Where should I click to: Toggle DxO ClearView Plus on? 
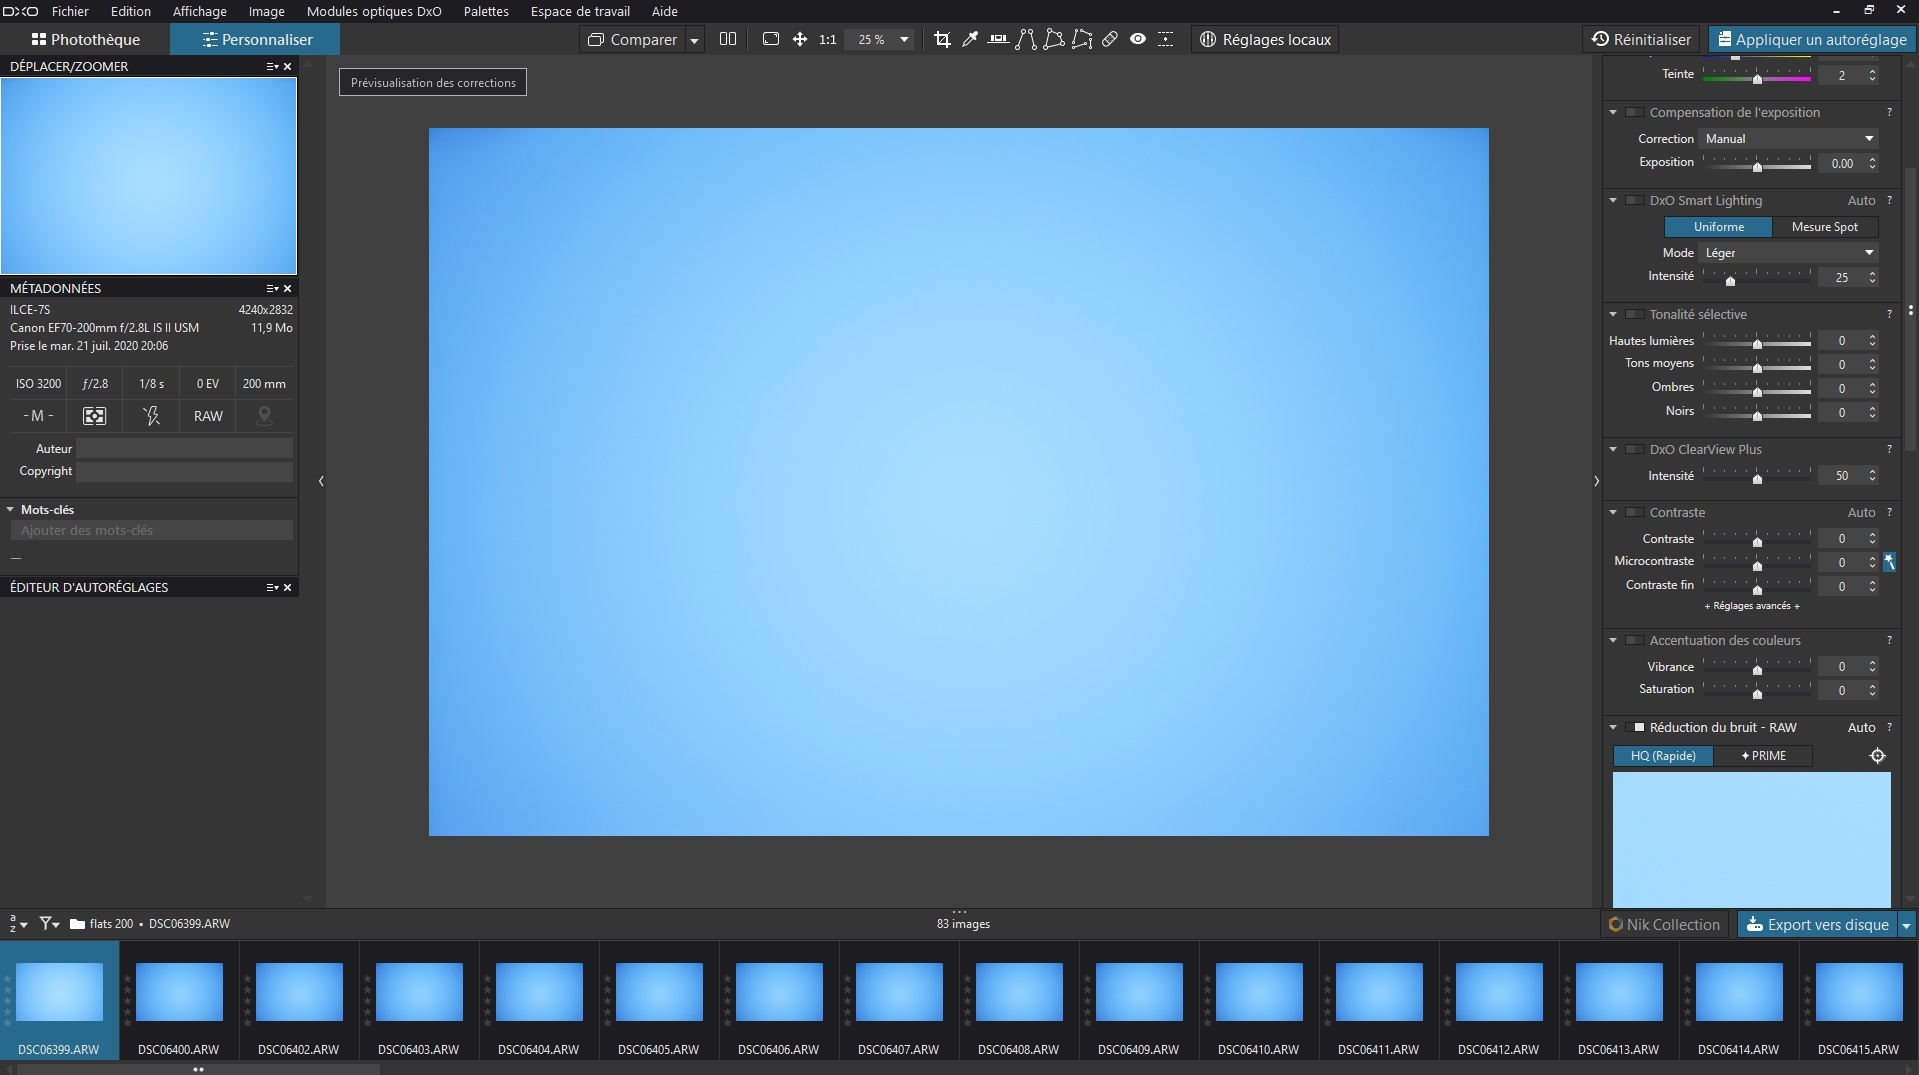1635,449
